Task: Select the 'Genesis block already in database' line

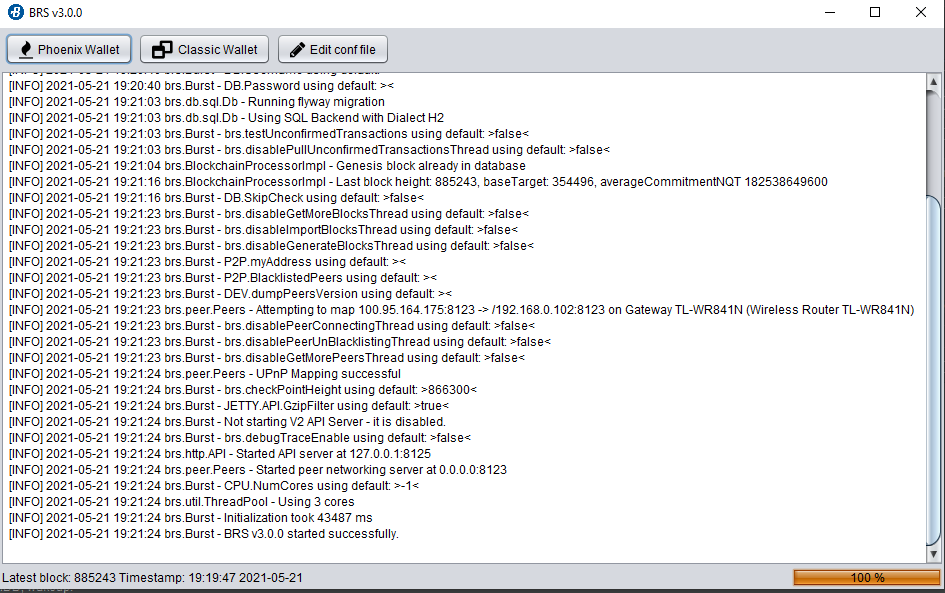Action: tap(267, 166)
